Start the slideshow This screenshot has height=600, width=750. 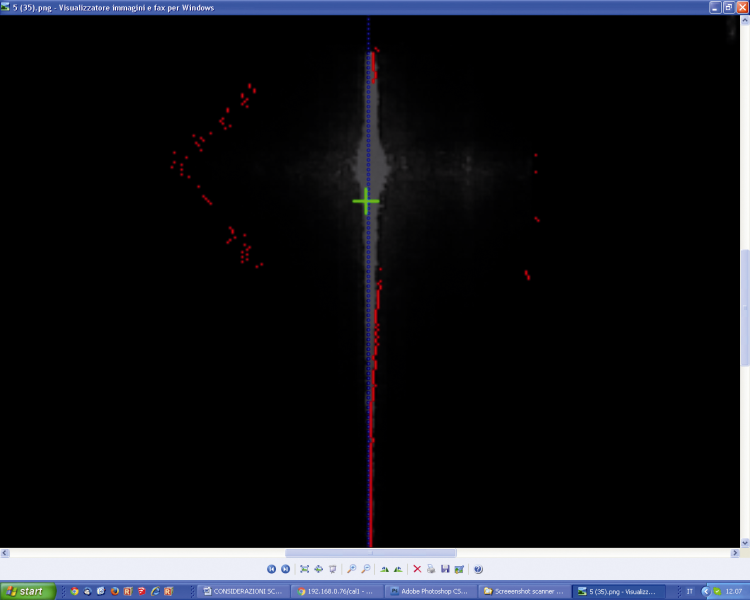(333, 569)
